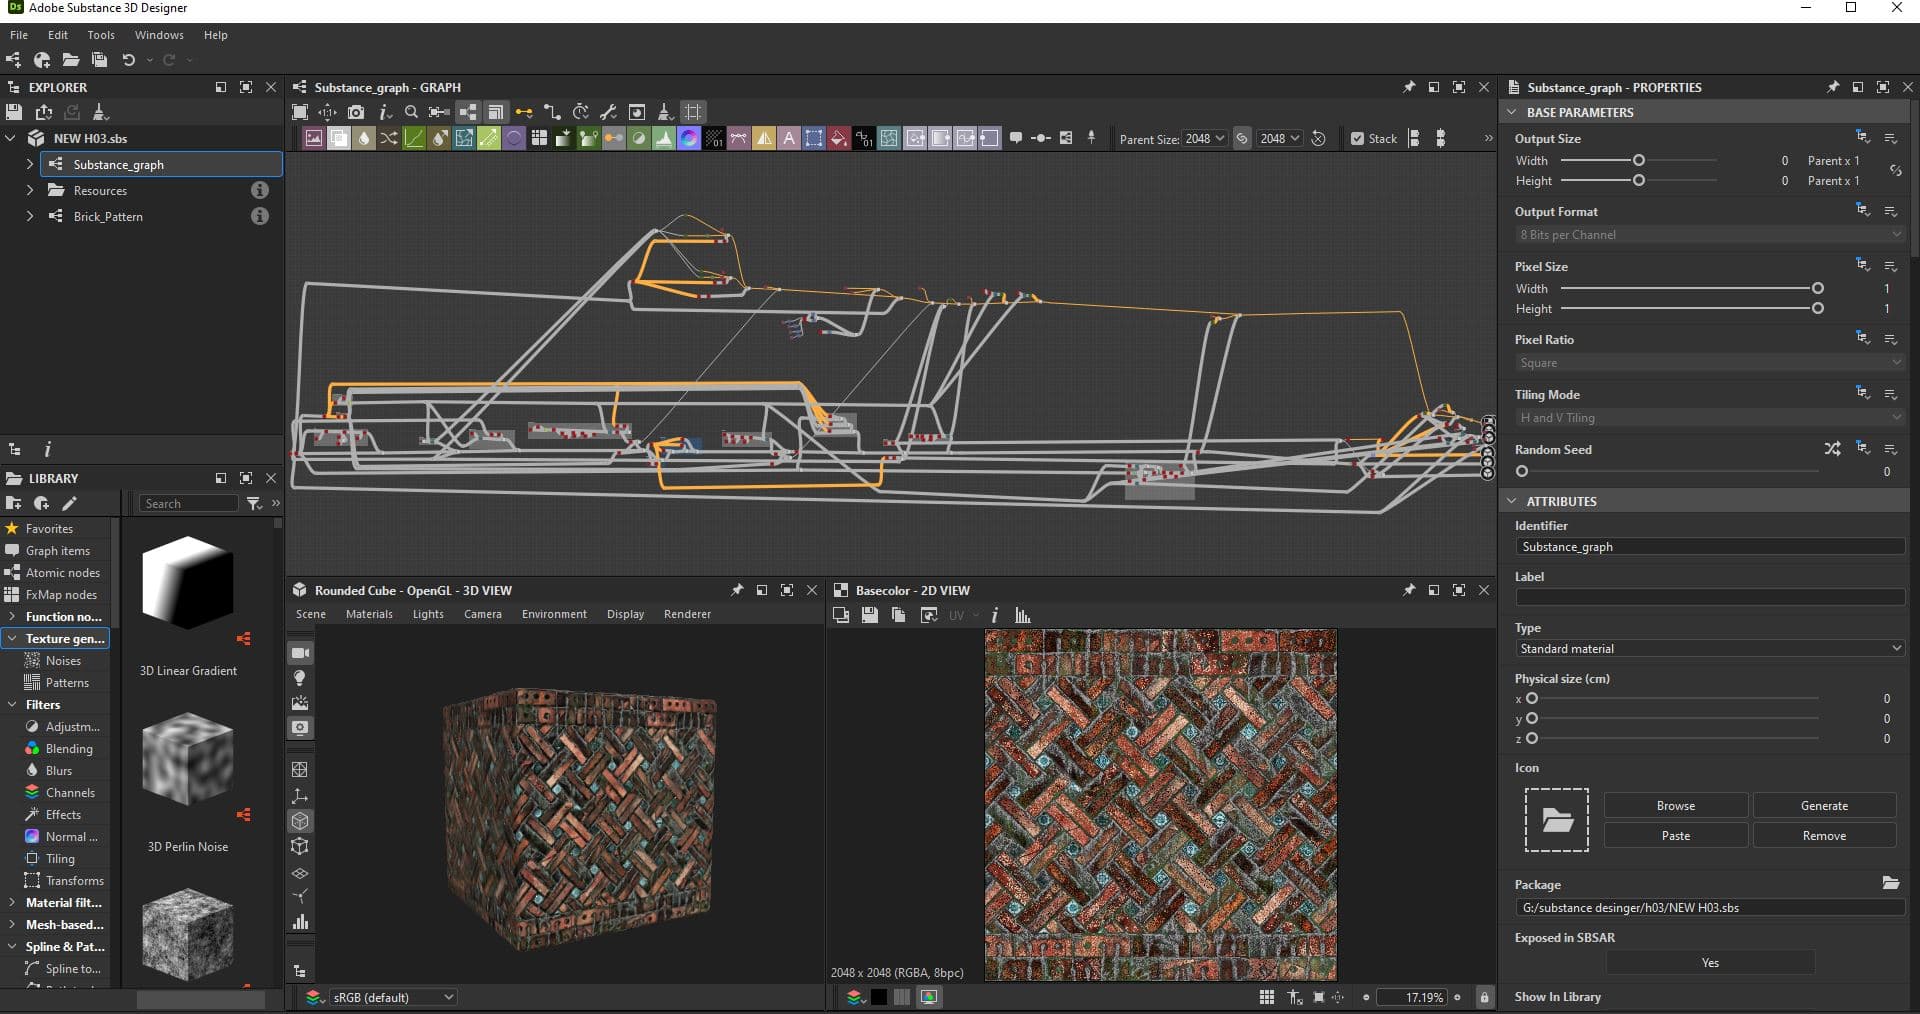Toggle the Output Size width-height link icon
This screenshot has height=1014, width=1920.
[1895, 171]
